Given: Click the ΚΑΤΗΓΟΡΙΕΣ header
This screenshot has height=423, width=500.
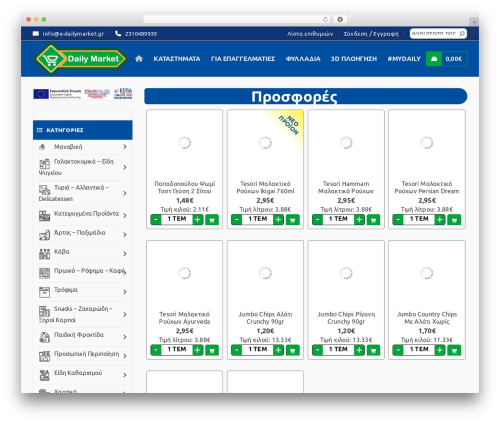Looking at the screenshot, I should click(83, 130).
